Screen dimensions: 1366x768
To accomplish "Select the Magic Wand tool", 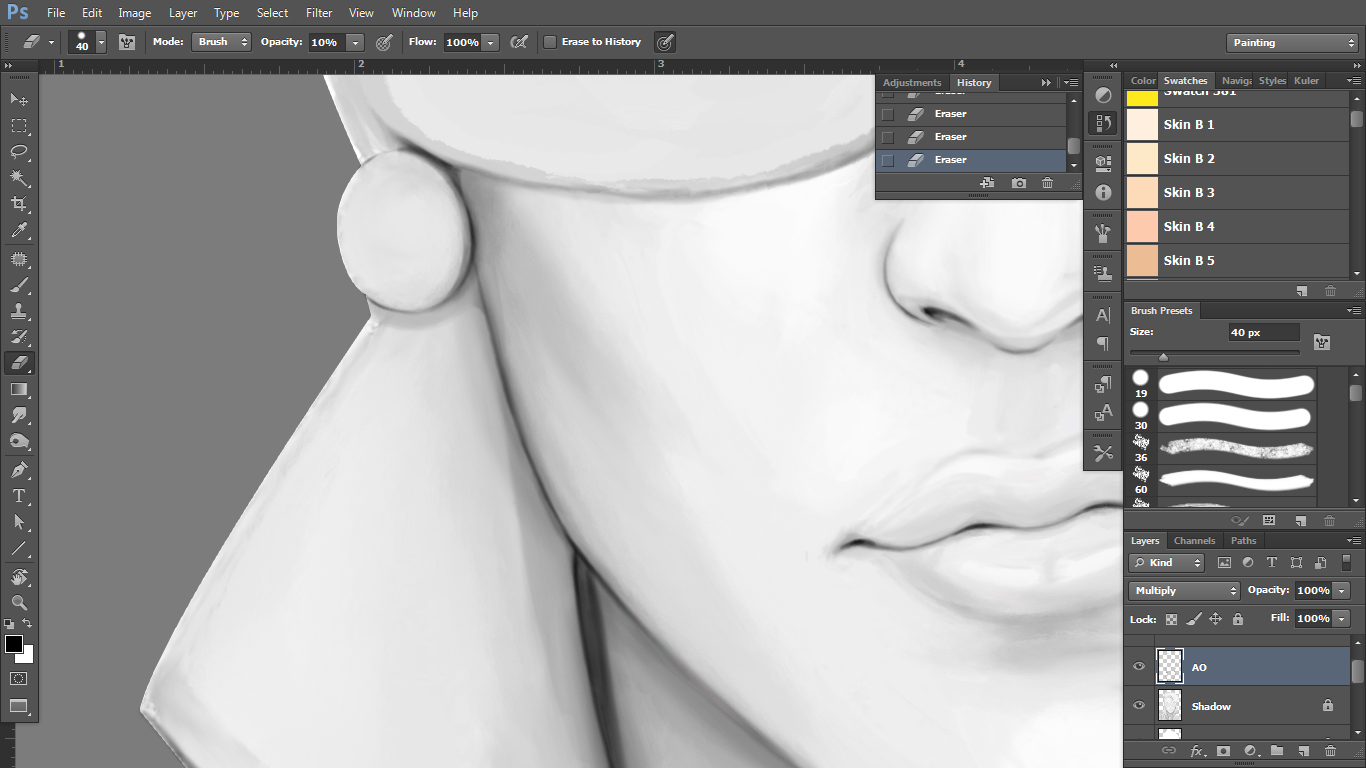I will click(x=19, y=178).
